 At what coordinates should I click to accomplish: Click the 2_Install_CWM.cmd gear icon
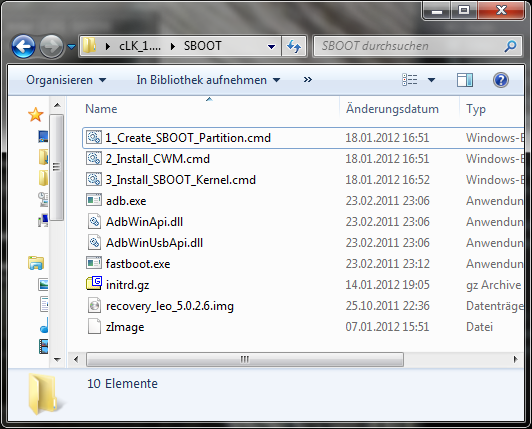pos(94,158)
